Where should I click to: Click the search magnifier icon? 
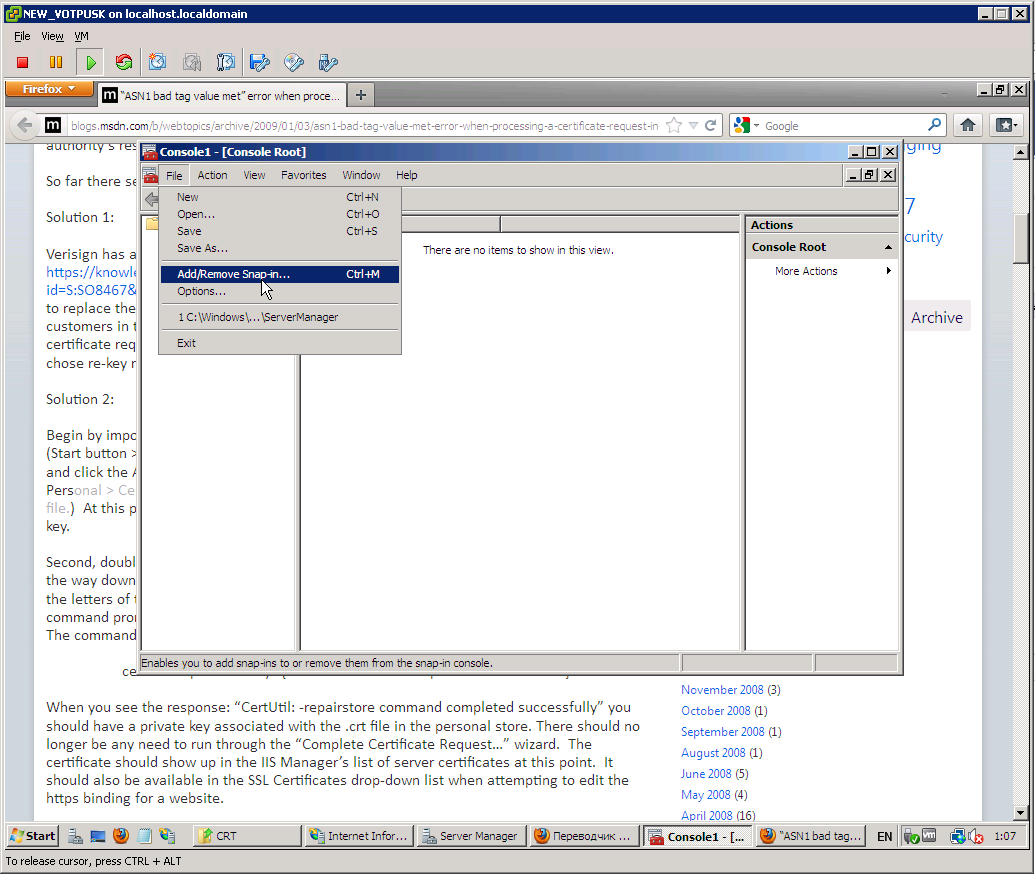pyautogui.click(x=934, y=125)
